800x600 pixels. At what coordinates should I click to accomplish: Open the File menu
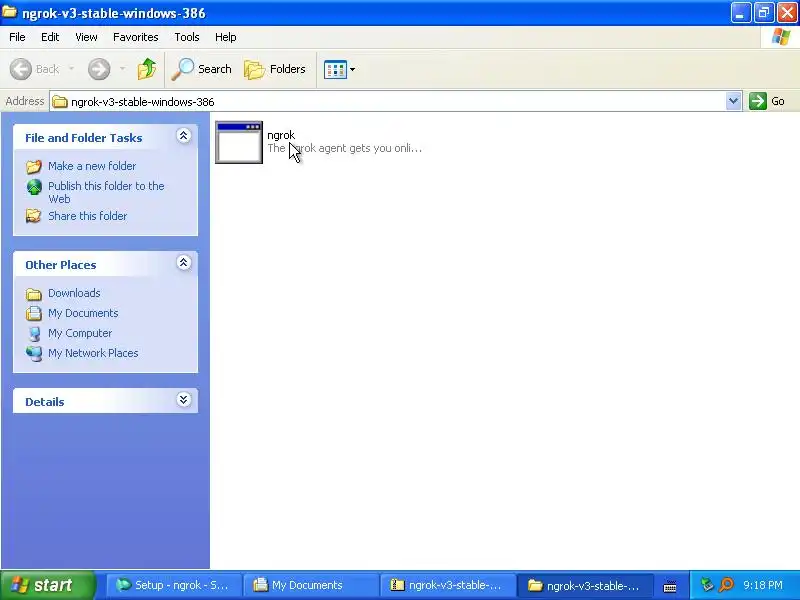tap(17, 37)
